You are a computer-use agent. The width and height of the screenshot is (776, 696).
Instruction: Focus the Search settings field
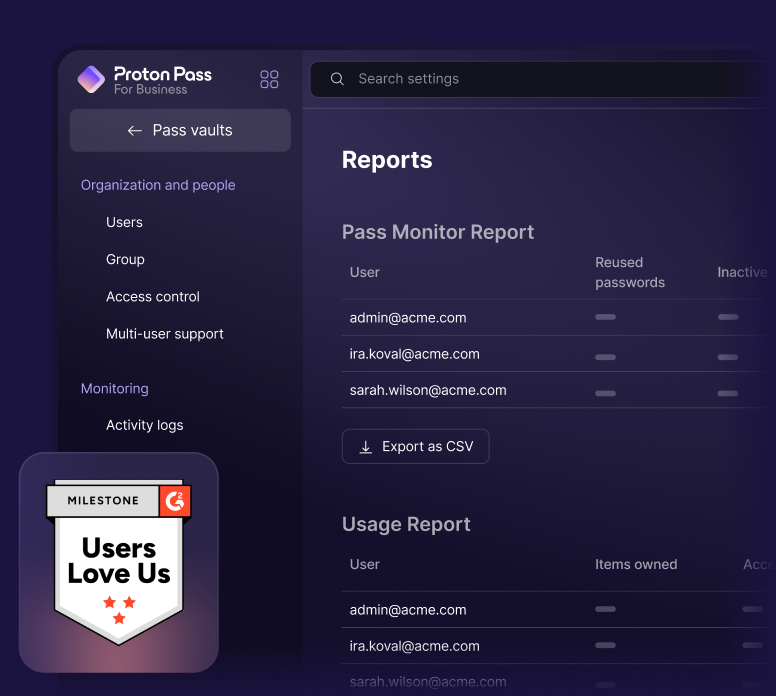(542, 79)
